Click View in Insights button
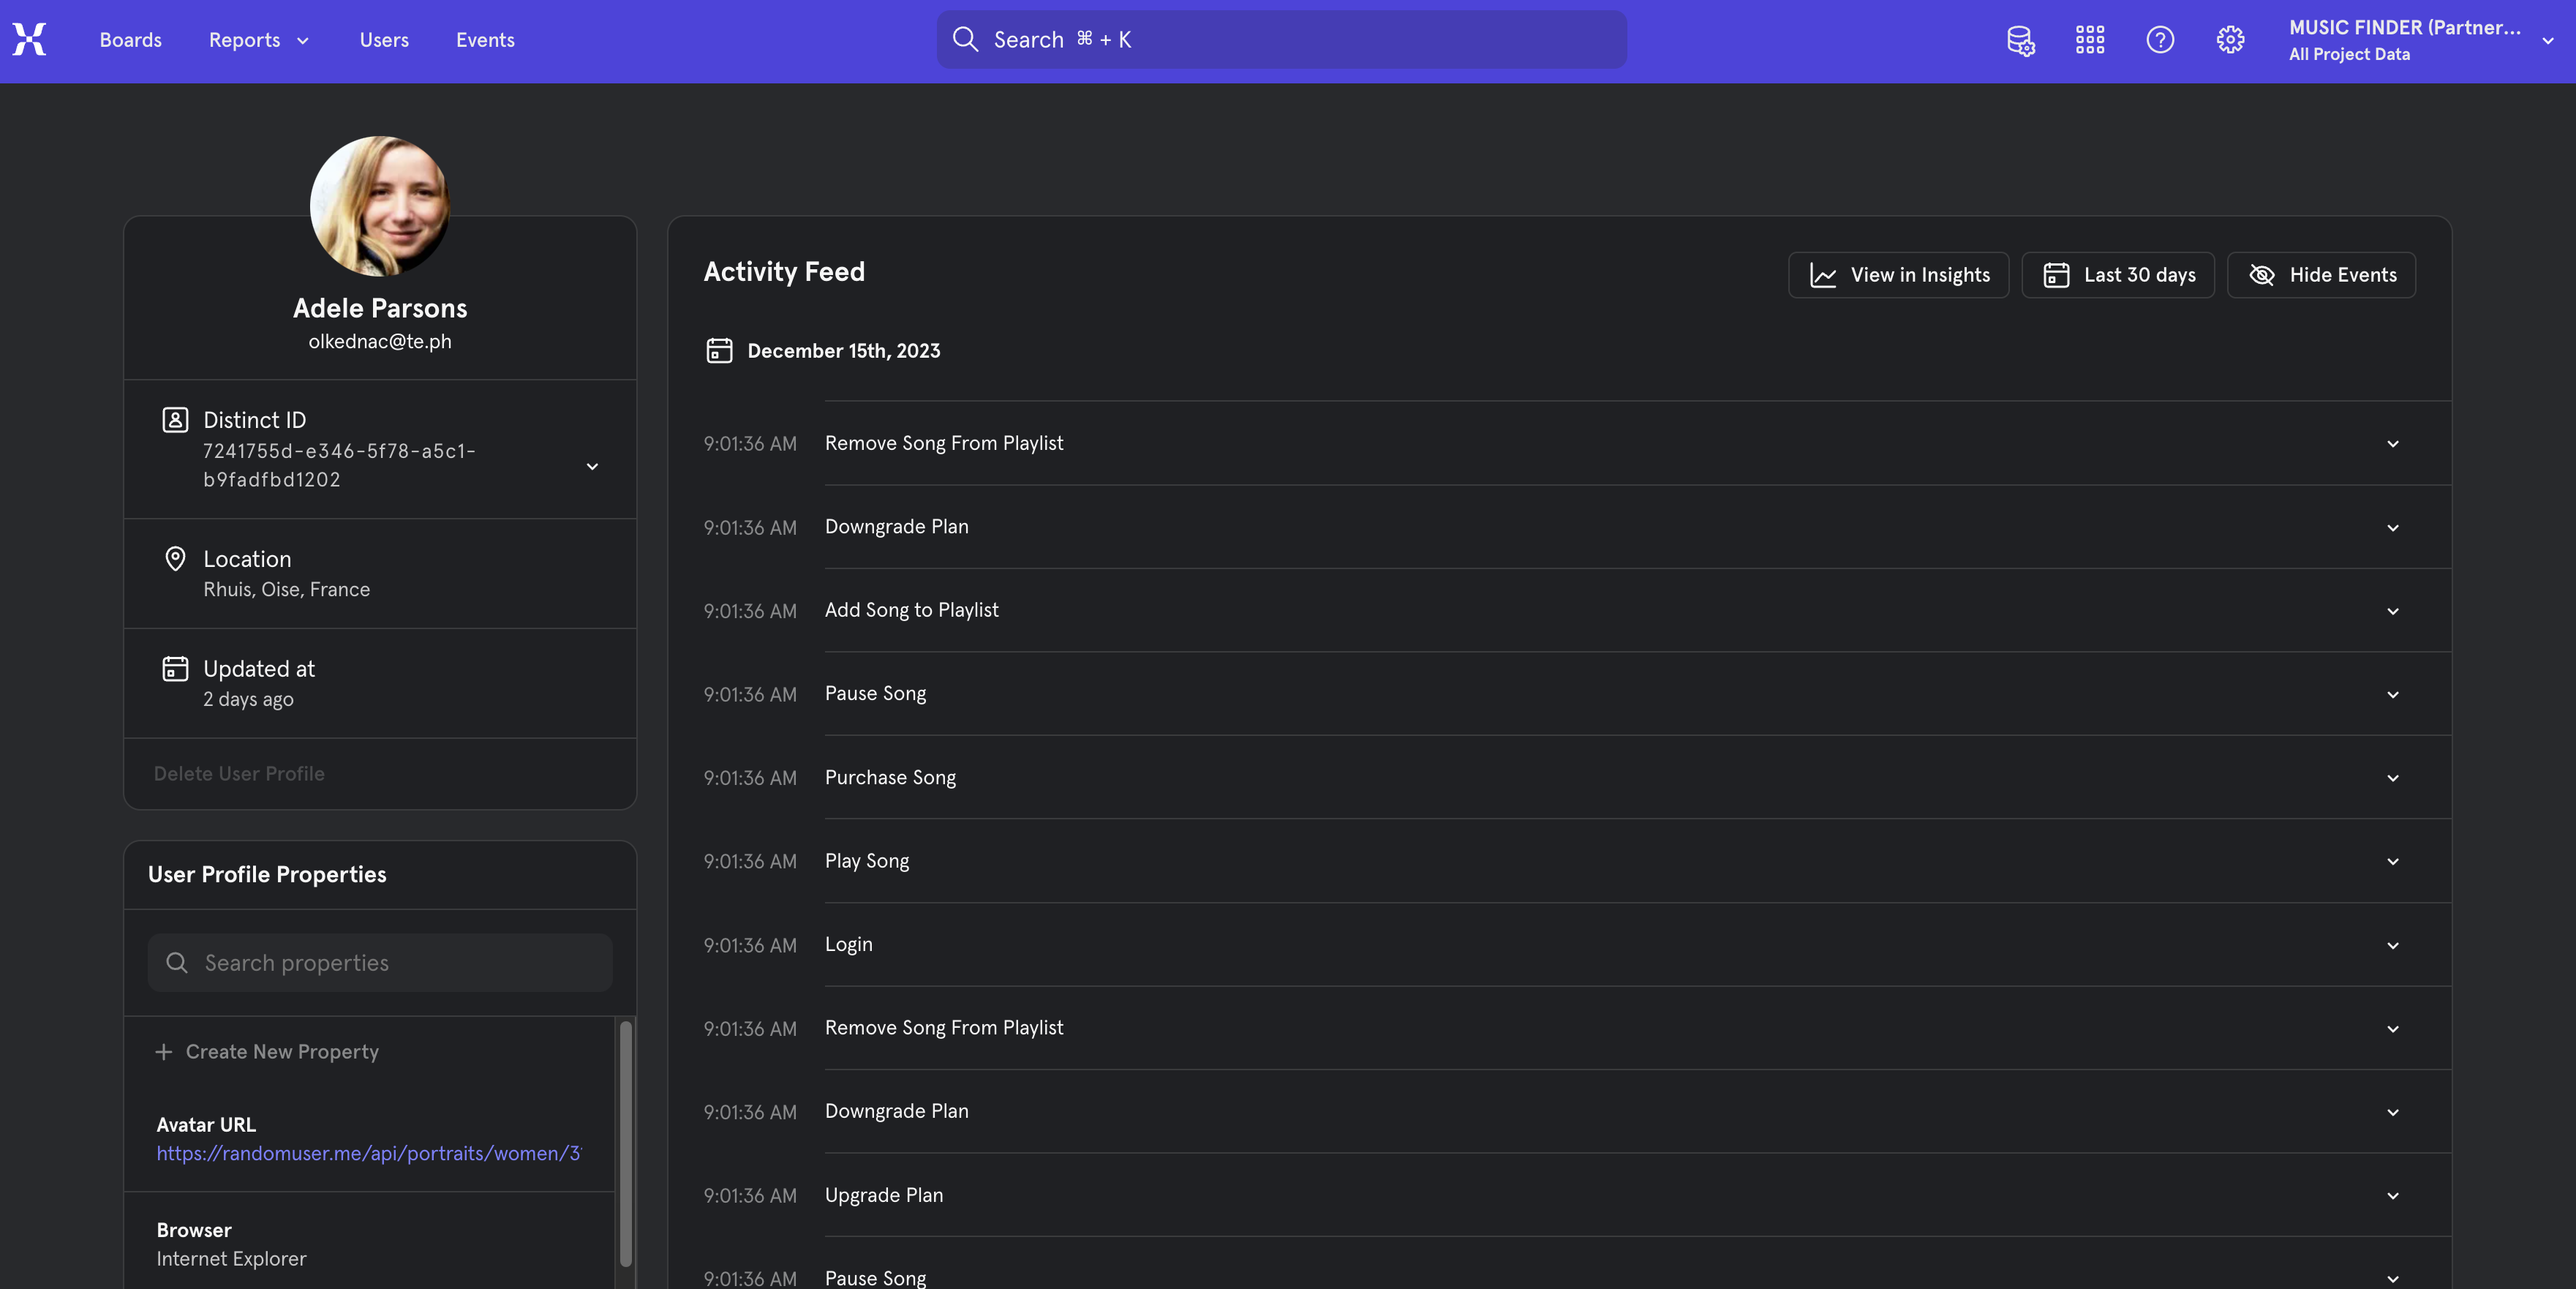This screenshot has height=1289, width=2576. (x=1898, y=275)
